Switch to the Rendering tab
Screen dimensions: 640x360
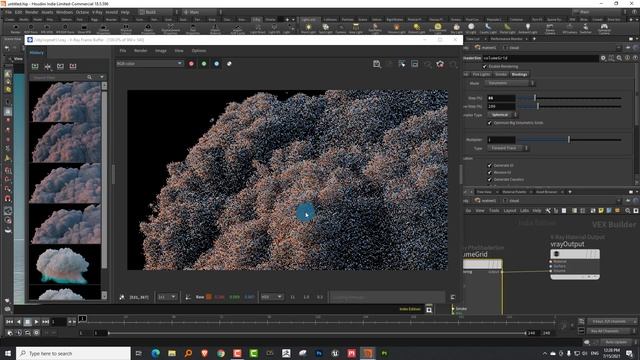point(519,74)
